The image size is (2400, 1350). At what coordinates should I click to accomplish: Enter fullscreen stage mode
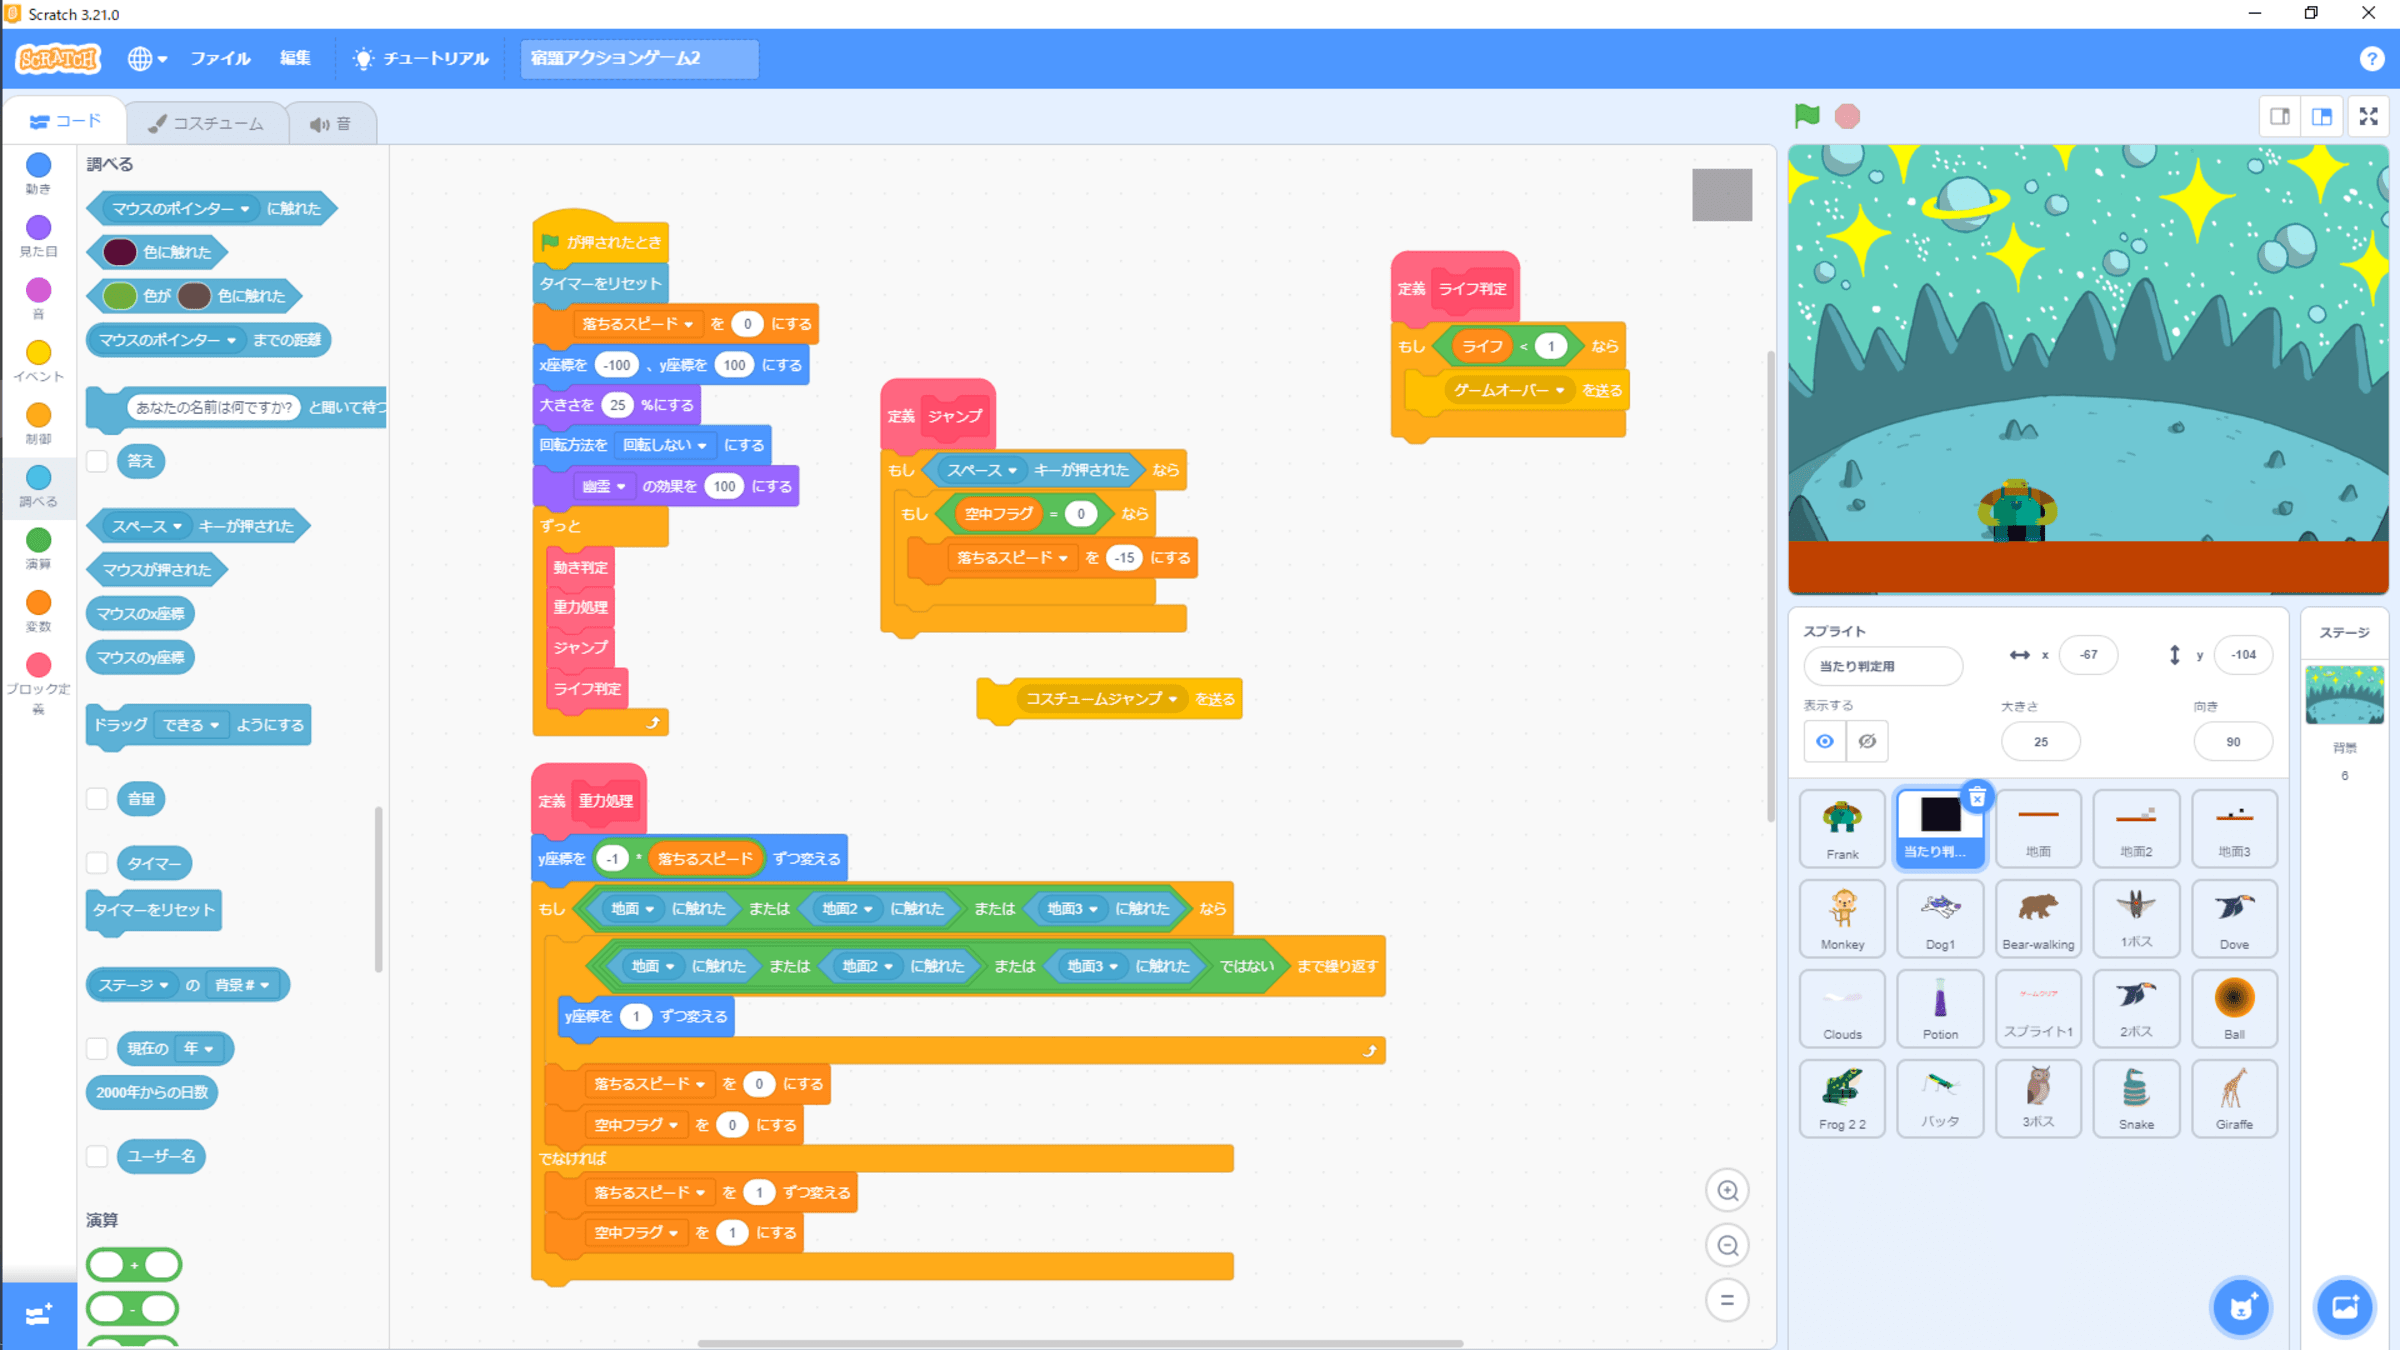[x=2368, y=116]
